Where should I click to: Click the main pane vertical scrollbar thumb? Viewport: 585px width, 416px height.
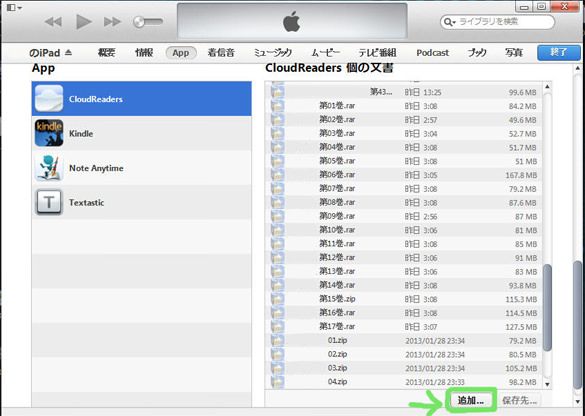pyautogui.click(x=578, y=324)
